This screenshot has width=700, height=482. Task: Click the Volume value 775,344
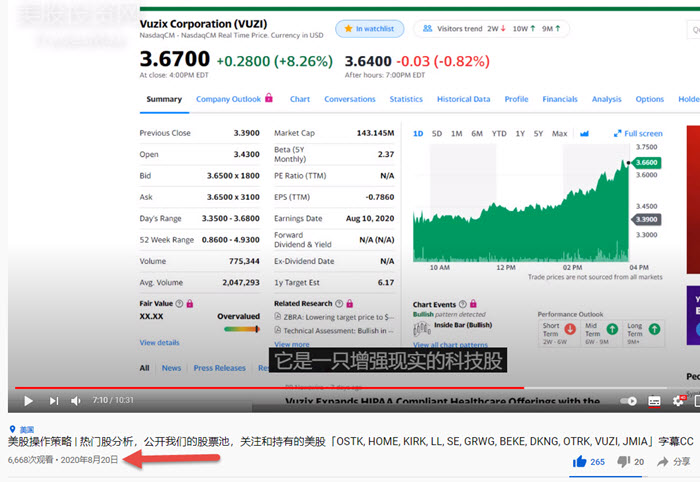(244, 261)
